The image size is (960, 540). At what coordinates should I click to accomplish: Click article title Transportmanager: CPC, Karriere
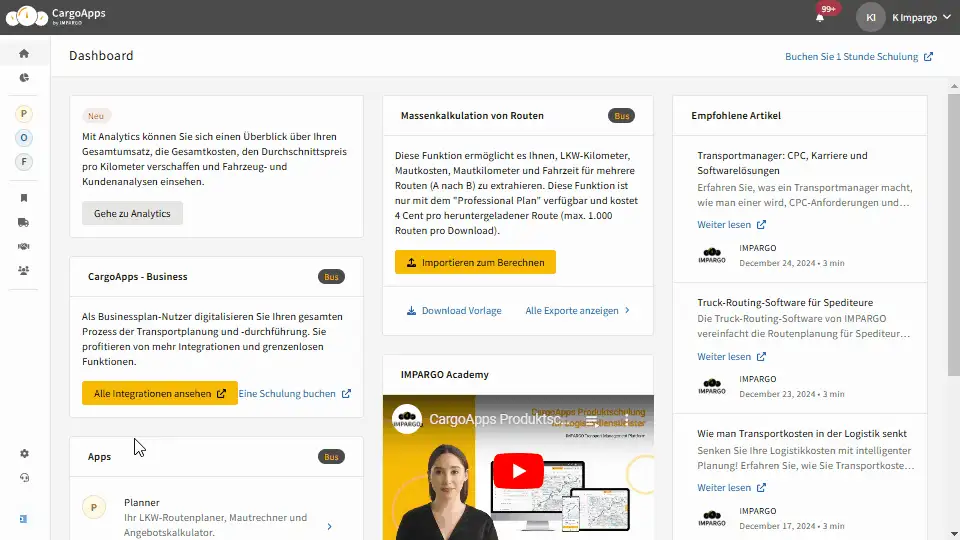(x=782, y=163)
